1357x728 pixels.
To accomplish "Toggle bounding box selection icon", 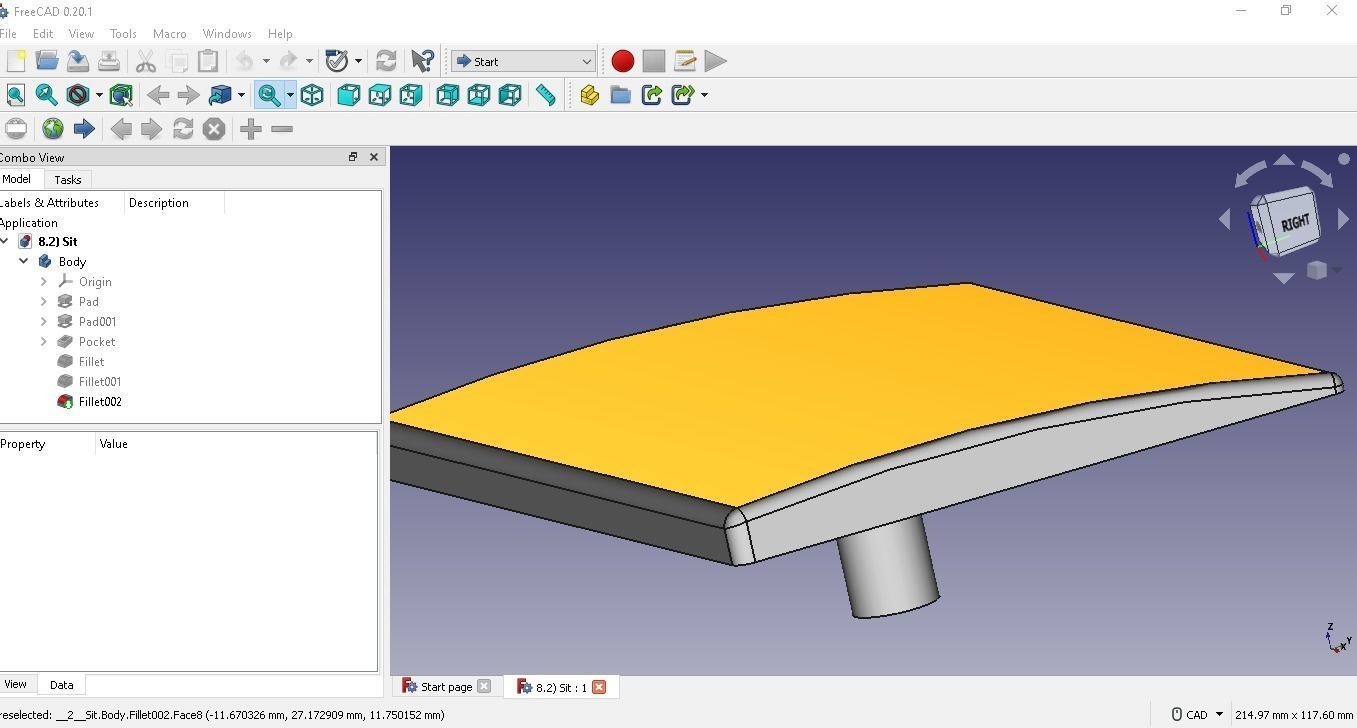I will (x=121, y=95).
